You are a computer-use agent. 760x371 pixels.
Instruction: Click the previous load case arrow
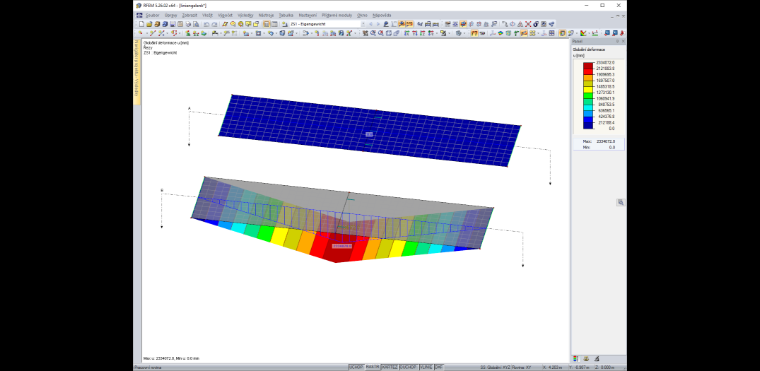[x=371, y=24]
